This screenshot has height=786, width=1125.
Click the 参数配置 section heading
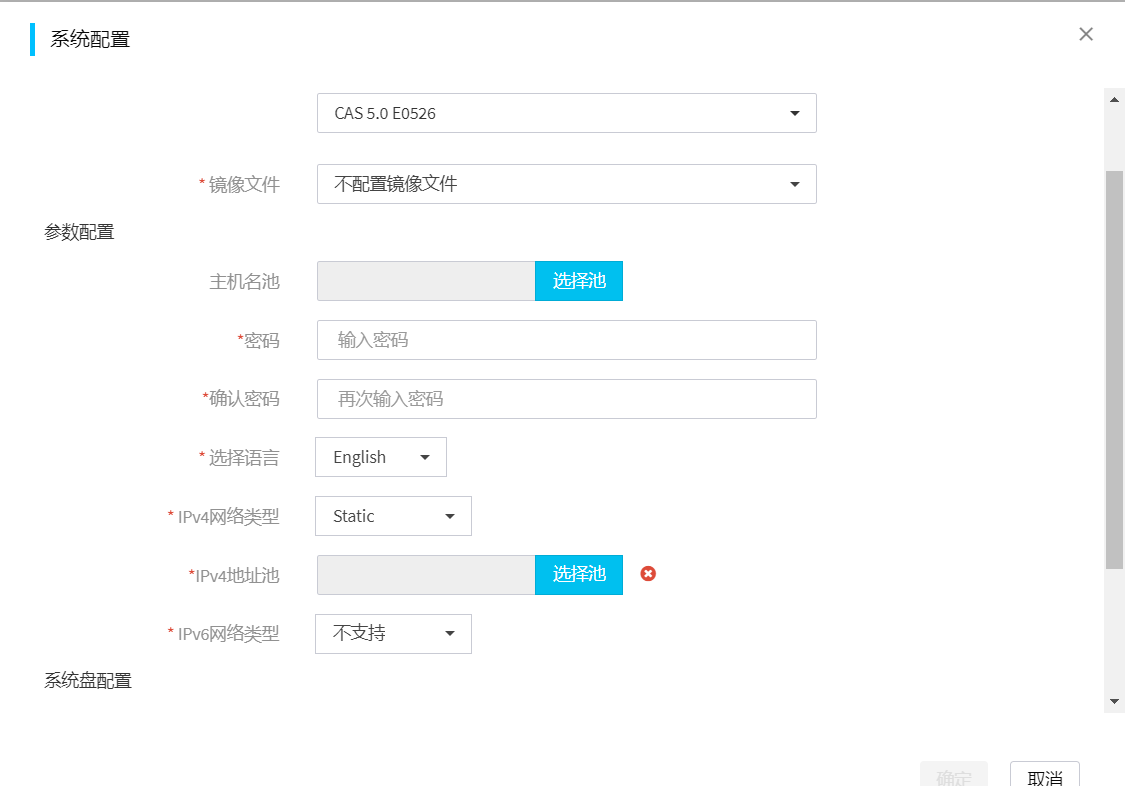pyautogui.click(x=79, y=232)
